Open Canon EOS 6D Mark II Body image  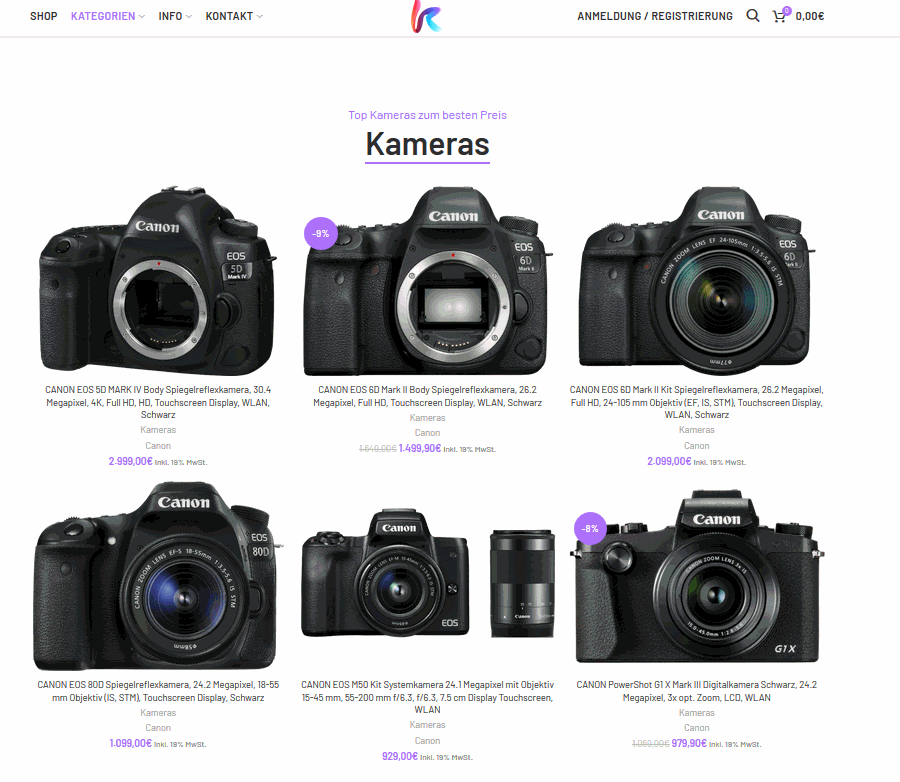pos(427,280)
